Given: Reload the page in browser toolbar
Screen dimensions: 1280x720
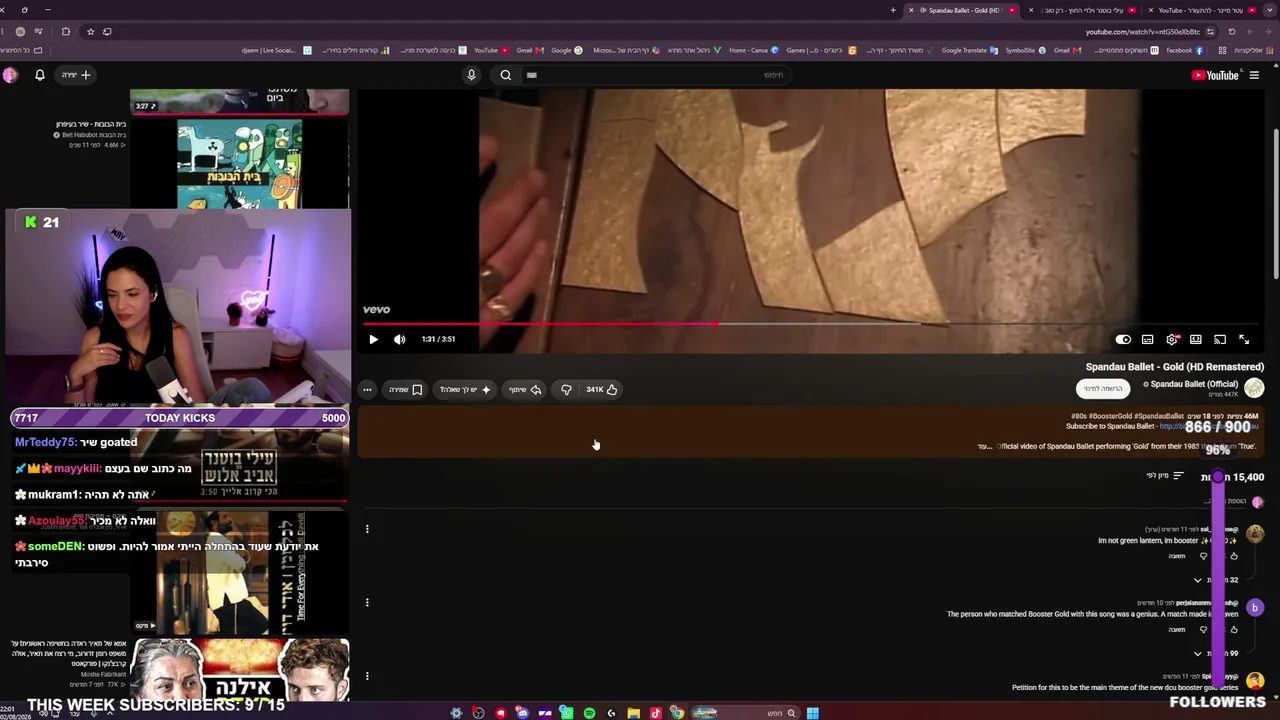Looking at the screenshot, I should (x=1231, y=32).
